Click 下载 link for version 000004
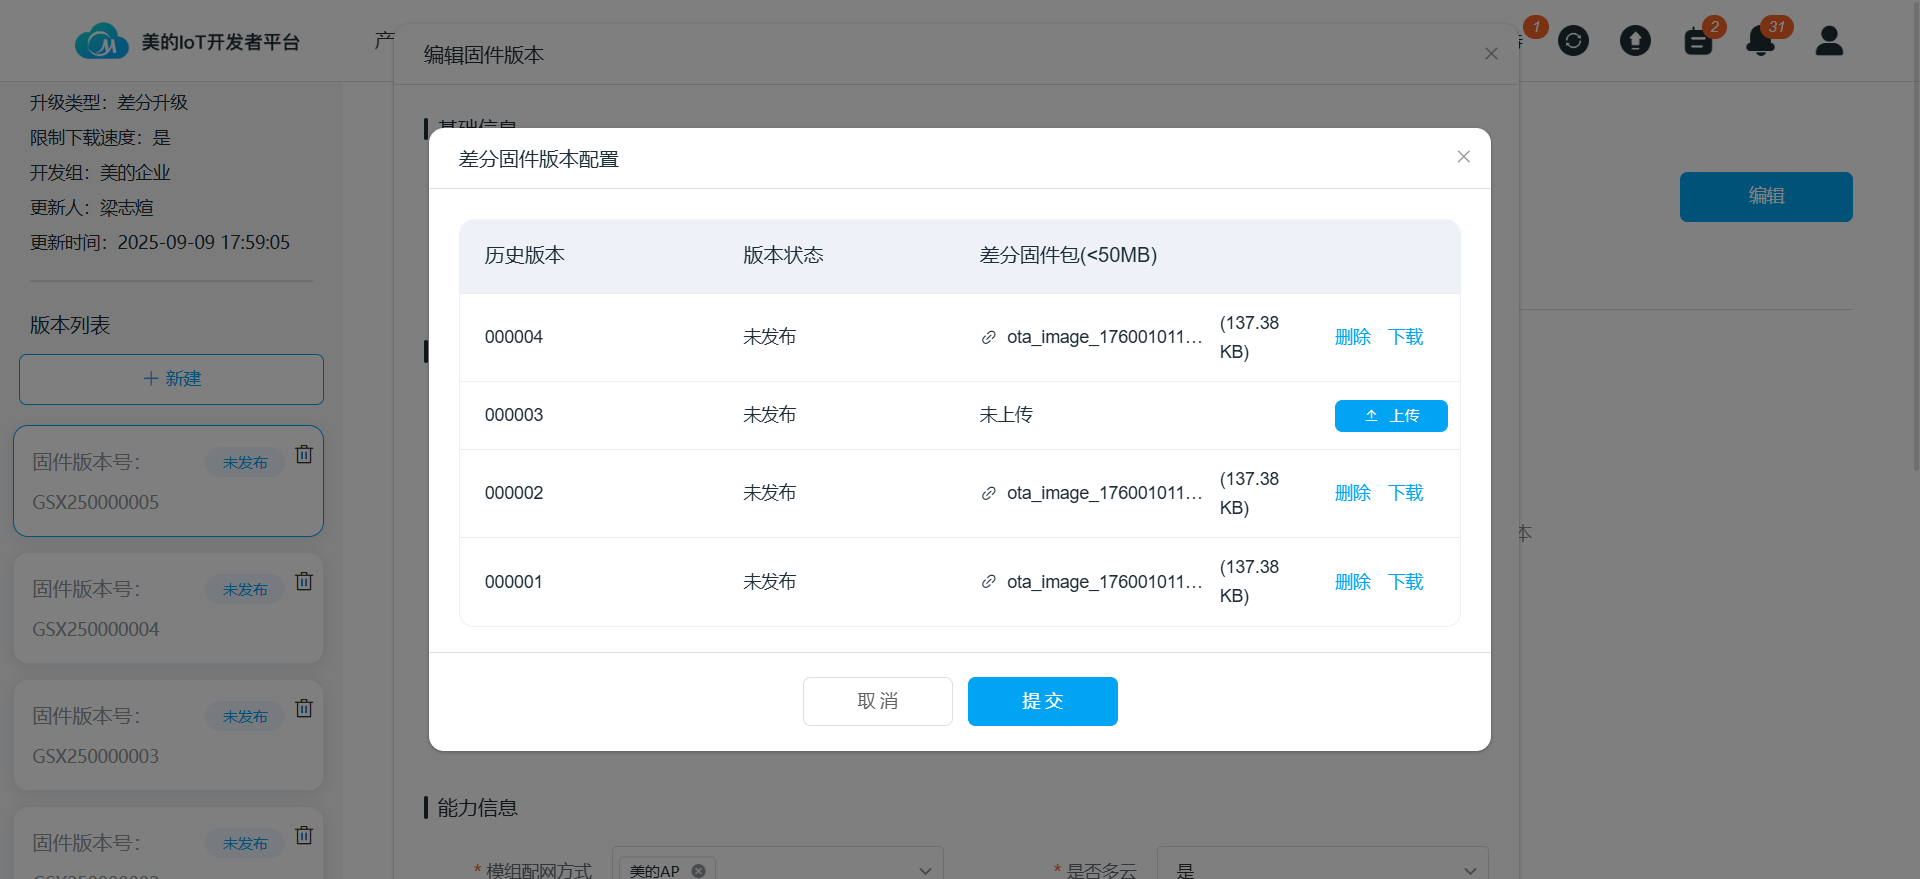The height and width of the screenshot is (879, 1920). pos(1405,337)
